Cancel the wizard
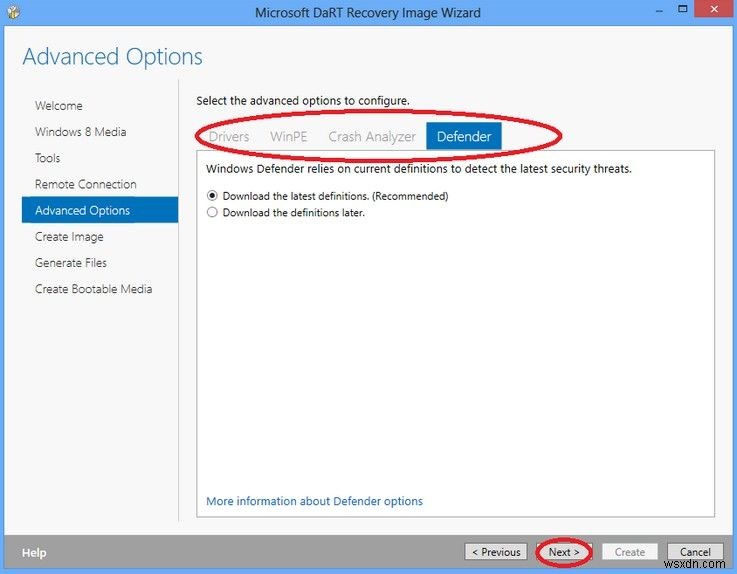Image resolution: width=737 pixels, height=574 pixels. click(x=695, y=552)
